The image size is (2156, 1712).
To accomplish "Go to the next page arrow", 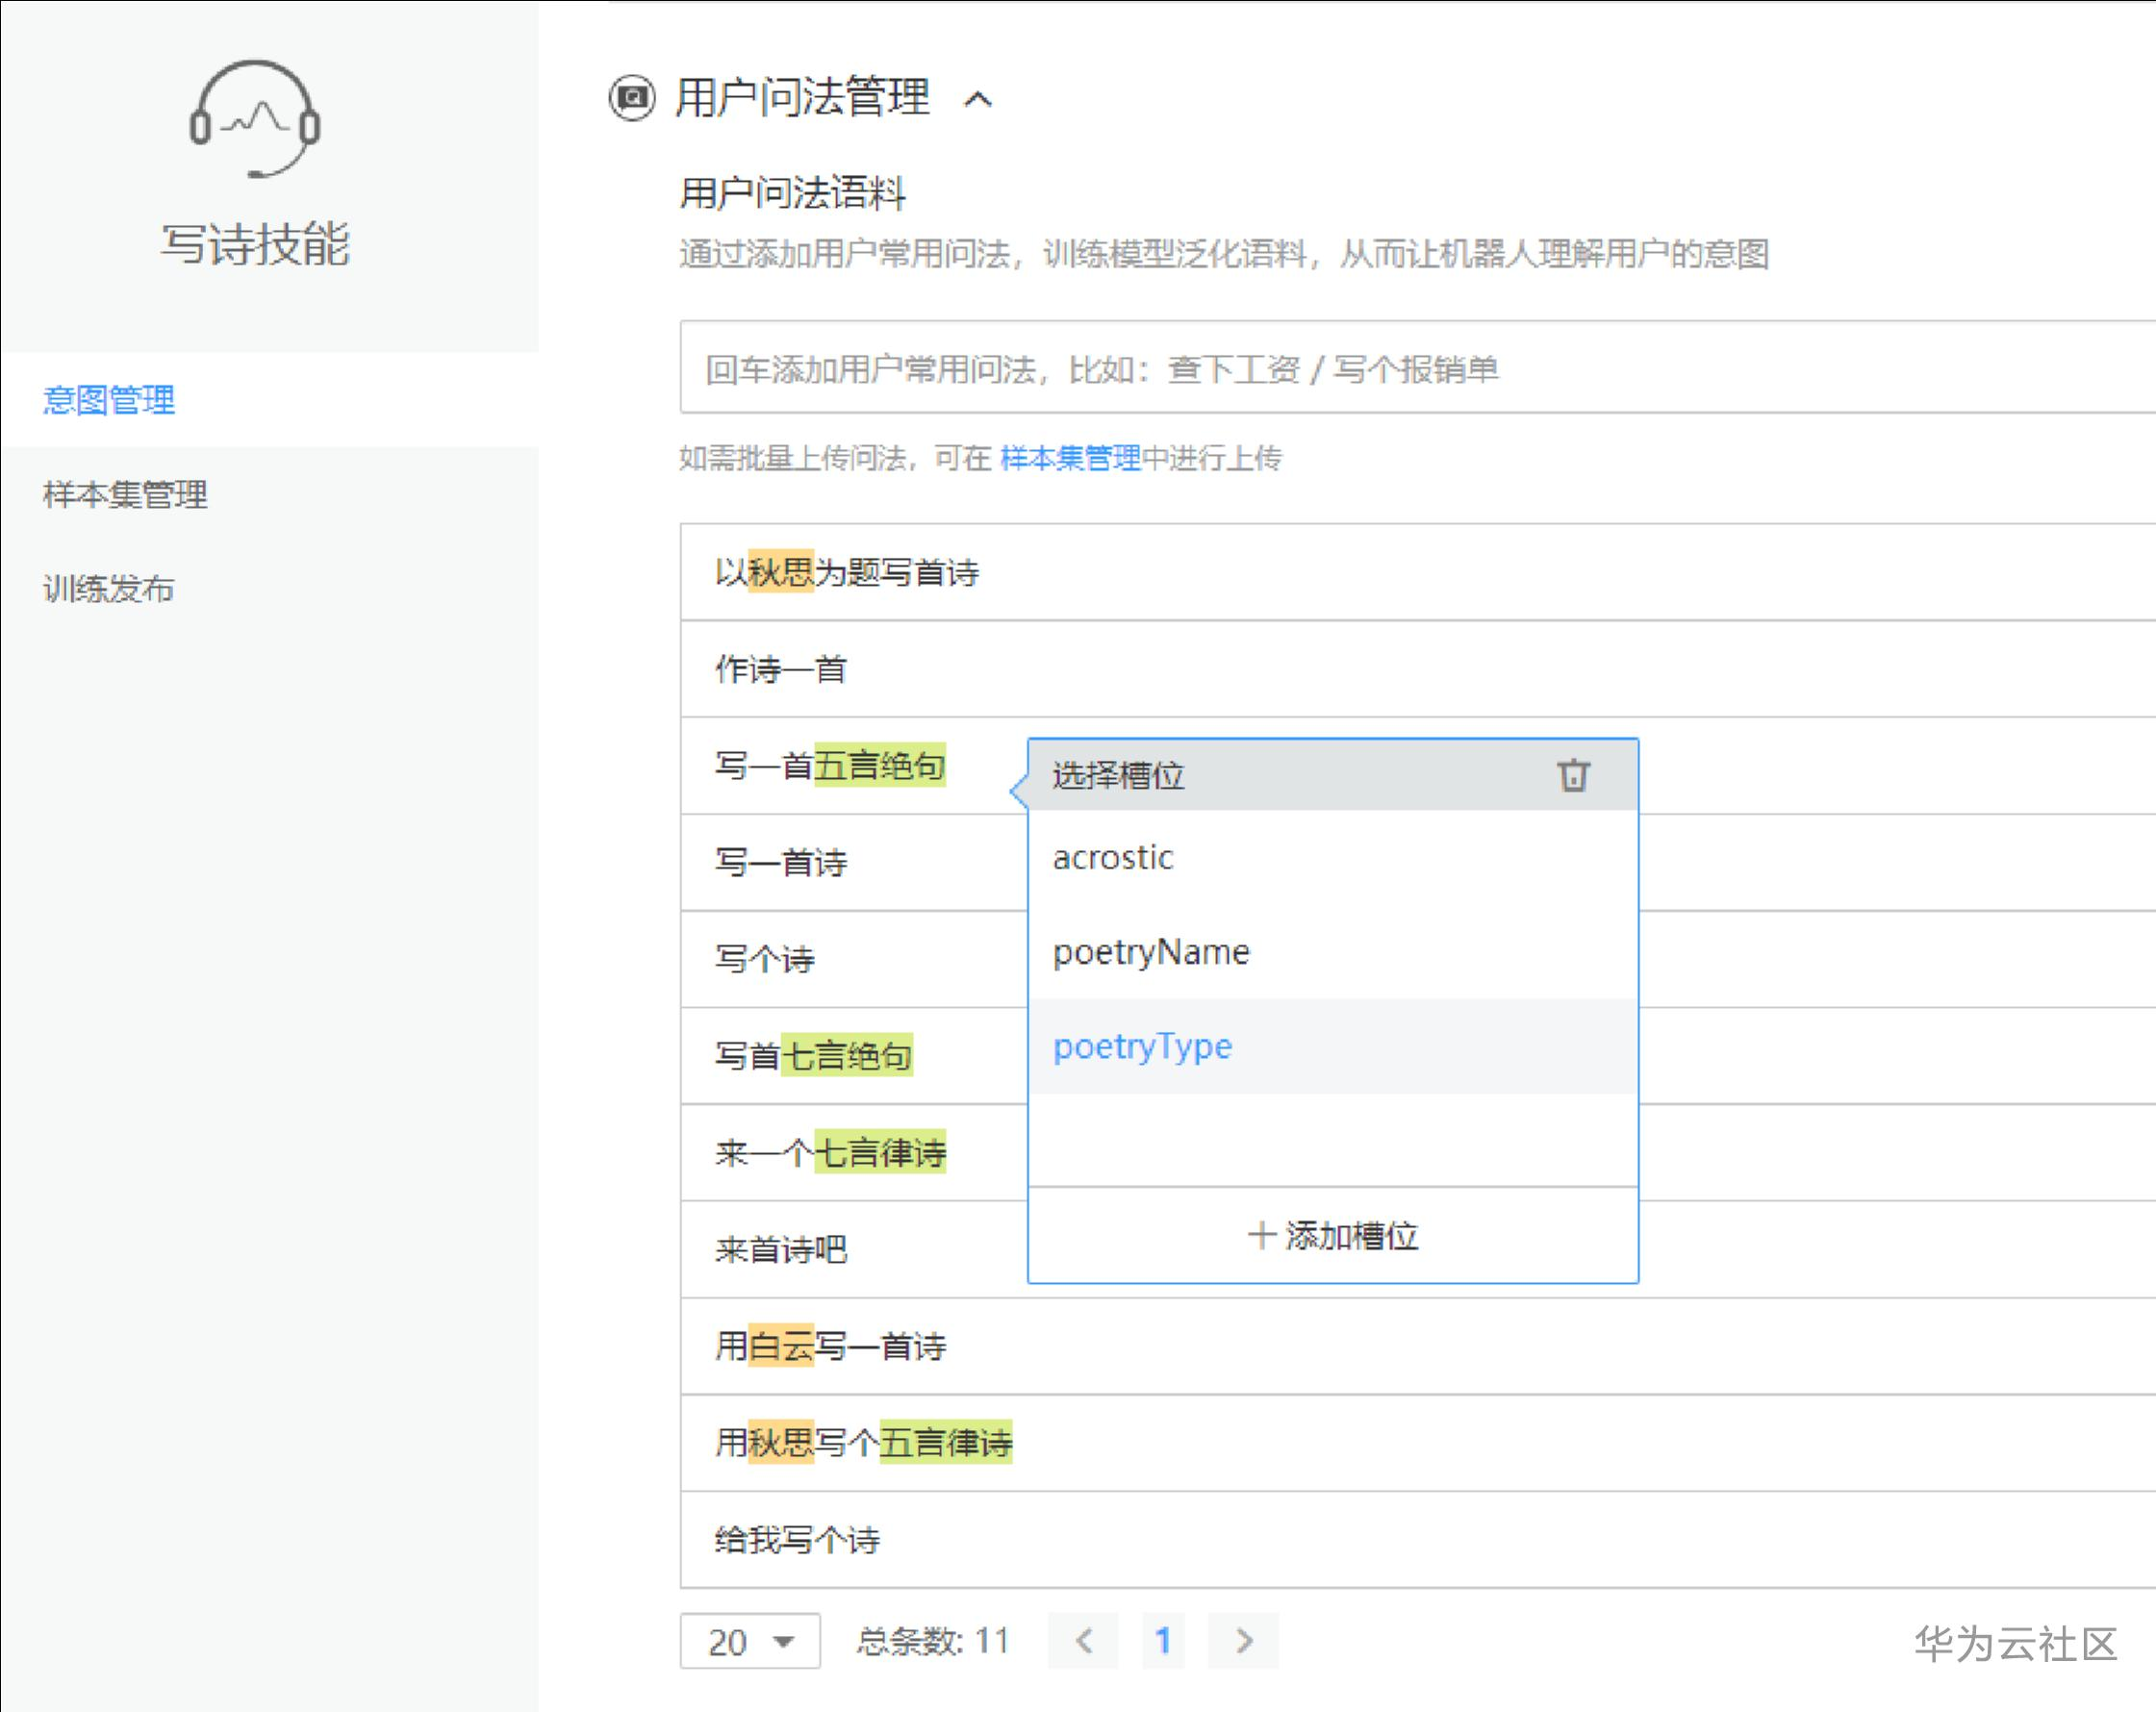I will tap(1243, 1641).
